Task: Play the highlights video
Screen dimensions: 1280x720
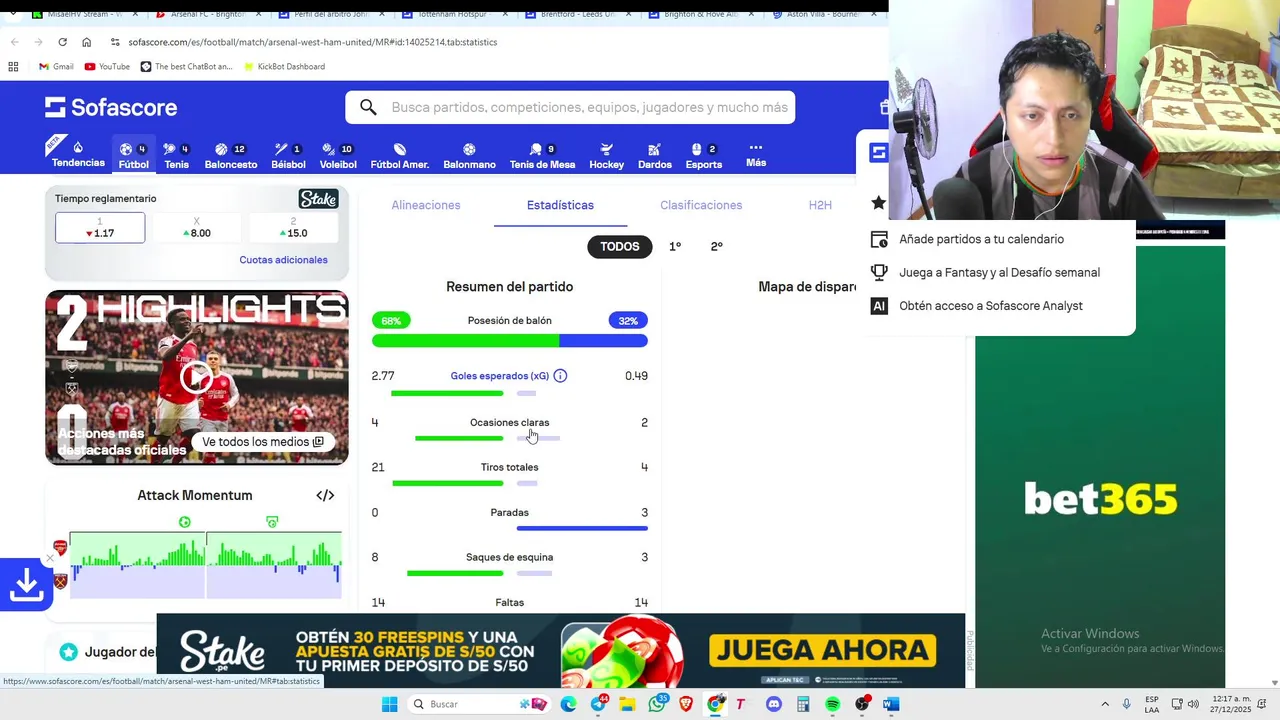Action: [x=196, y=376]
